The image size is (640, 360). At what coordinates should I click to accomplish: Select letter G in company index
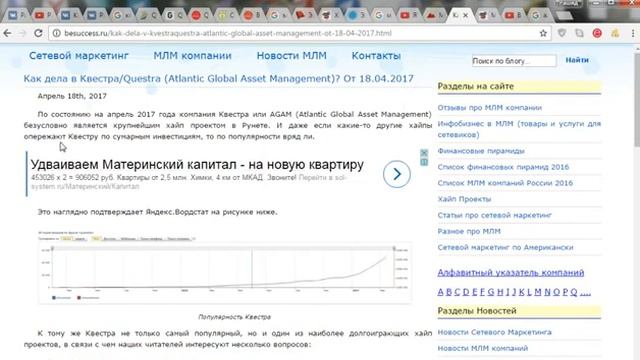[x=491, y=292]
